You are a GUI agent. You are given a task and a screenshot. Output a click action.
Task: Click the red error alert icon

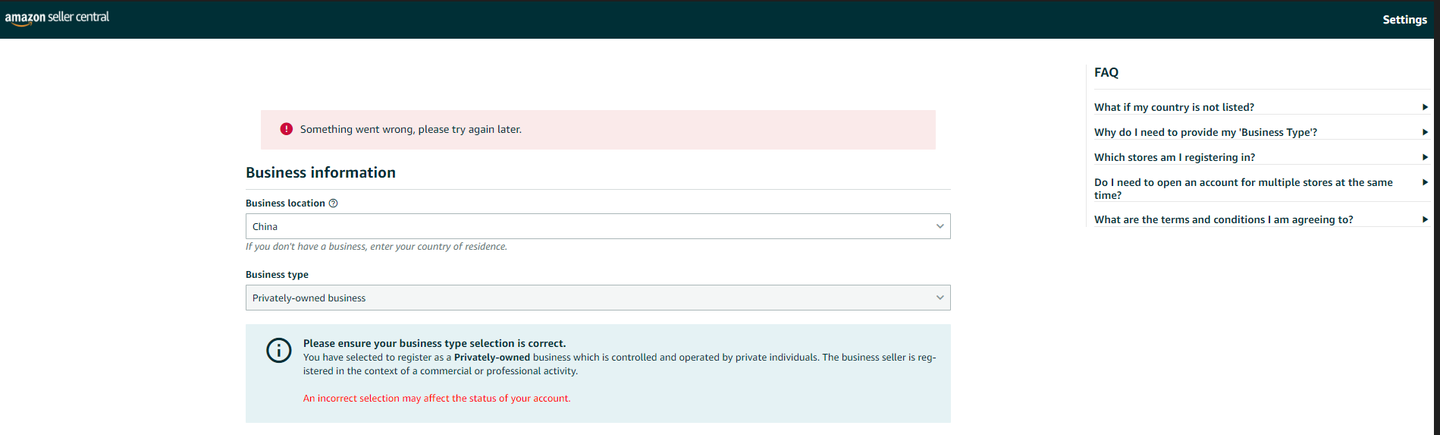[286, 129]
